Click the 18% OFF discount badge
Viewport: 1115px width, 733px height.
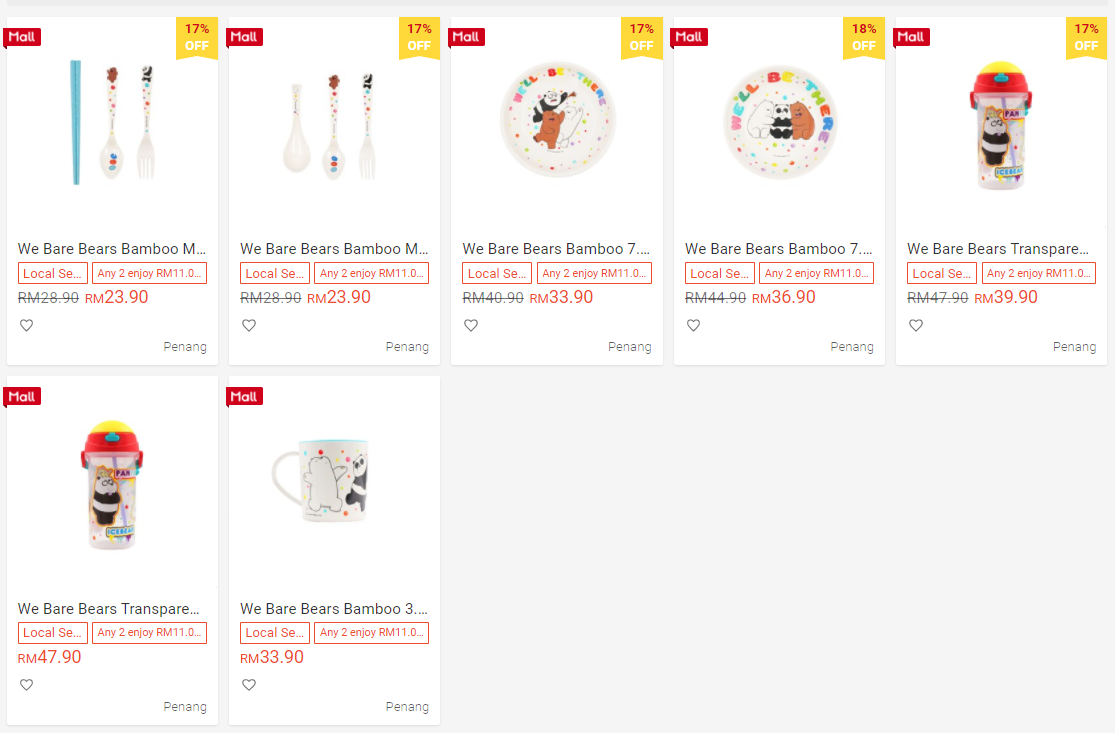pyautogui.click(x=864, y=38)
